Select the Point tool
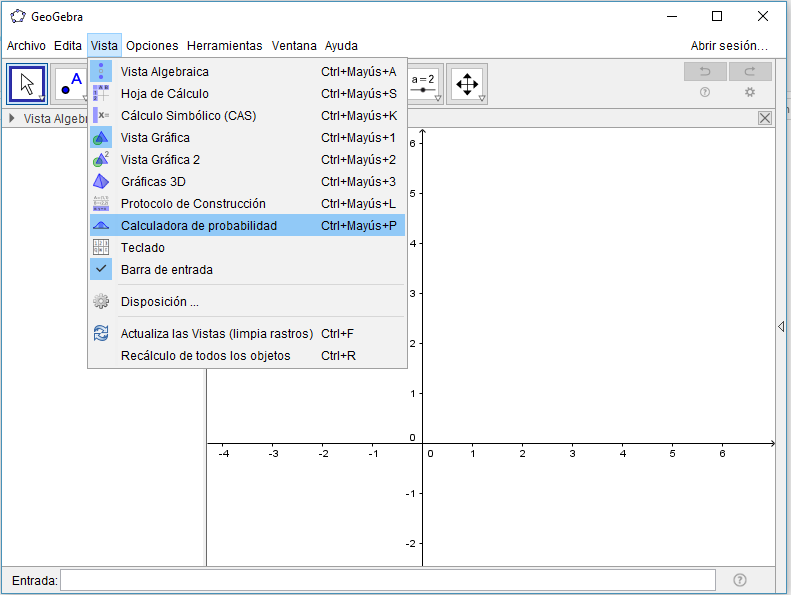The height and width of the screenshot is (595, 791). (x=70, y=84)
